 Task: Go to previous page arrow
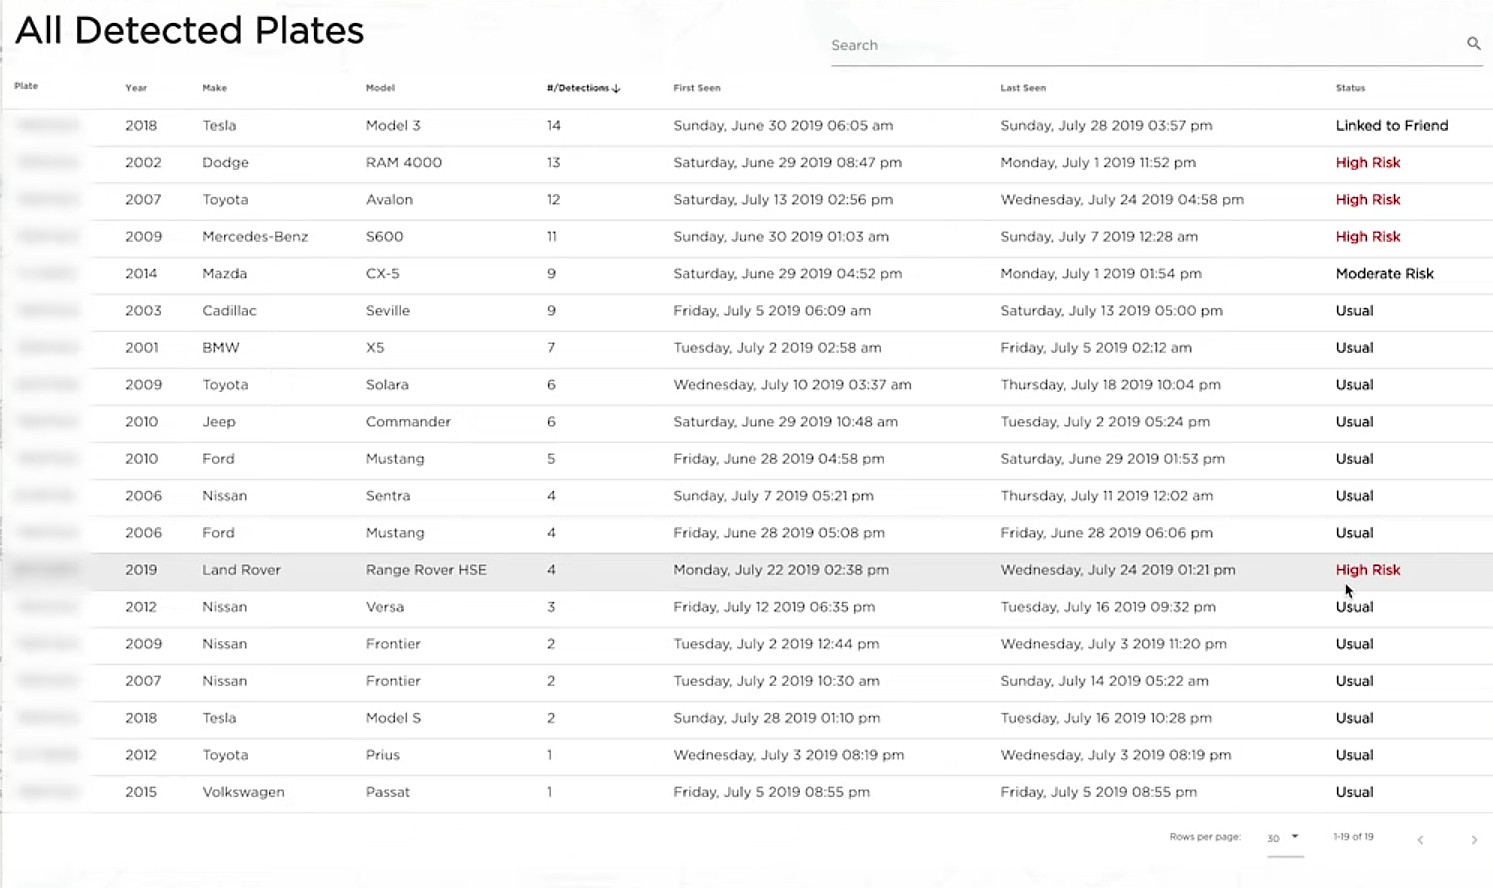point(1420,840)
